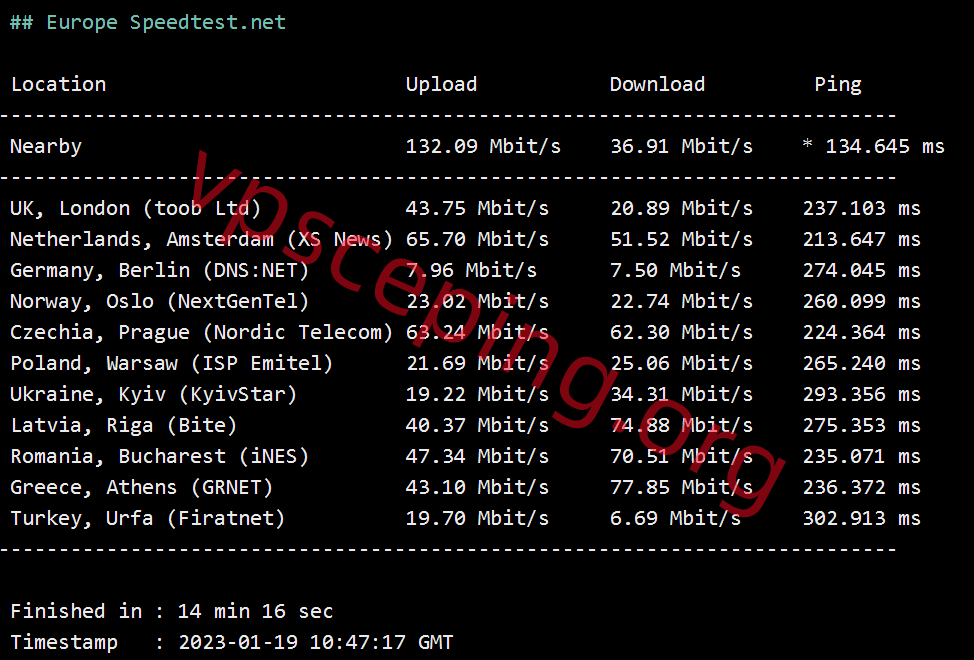Viewport: 974px width, 660px height.
Task: Click Turkey, Urfa (Firatnet) entry
Action: pyautogui.click(x=148, y=518)
